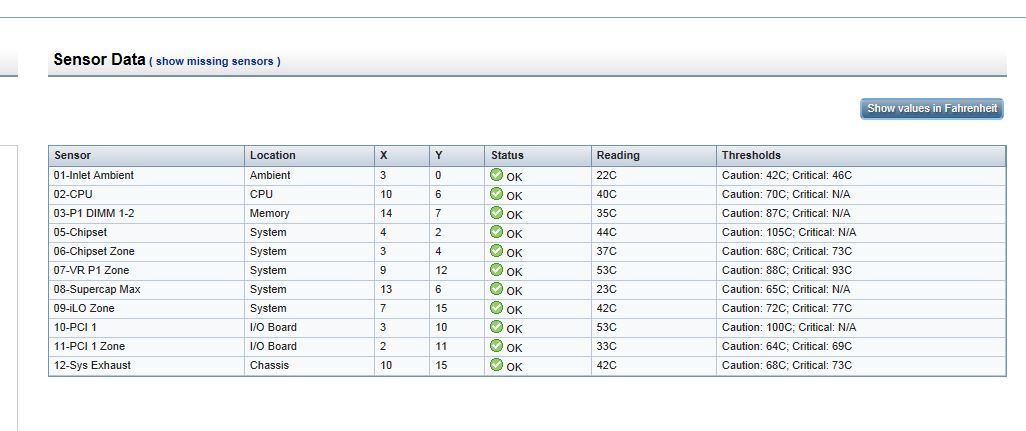Show values in Fahrenheit
Screen dimensions: 1026x431
click(932, 109)
